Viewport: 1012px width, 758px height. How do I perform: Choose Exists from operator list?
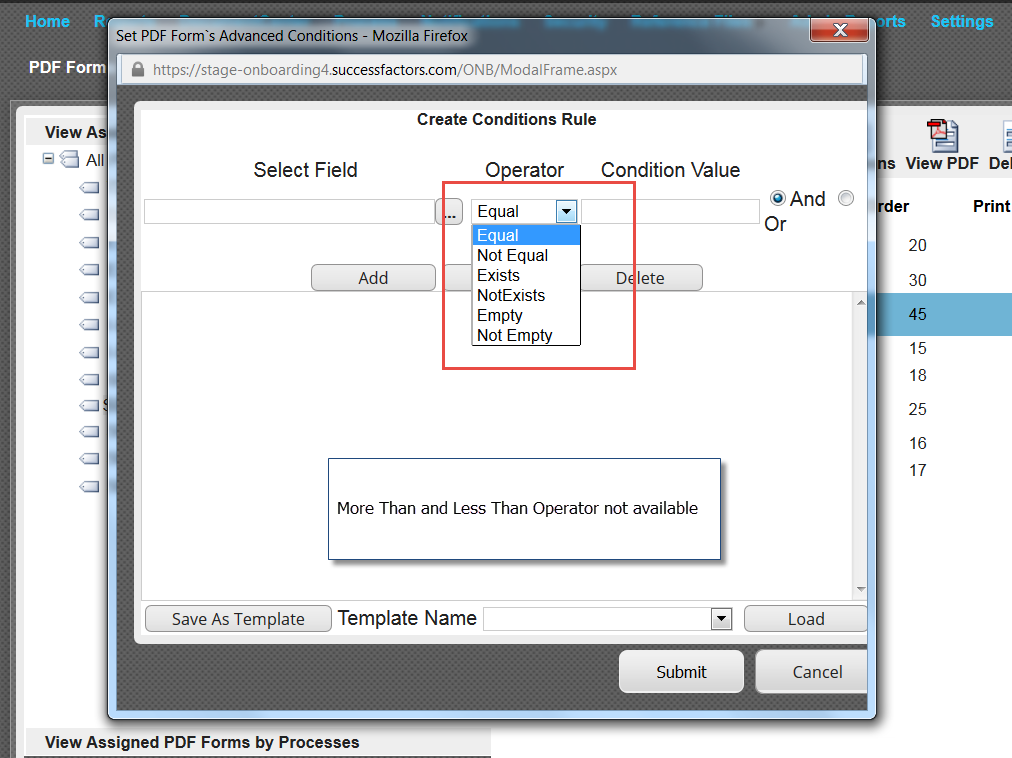(x=526, y=276)
